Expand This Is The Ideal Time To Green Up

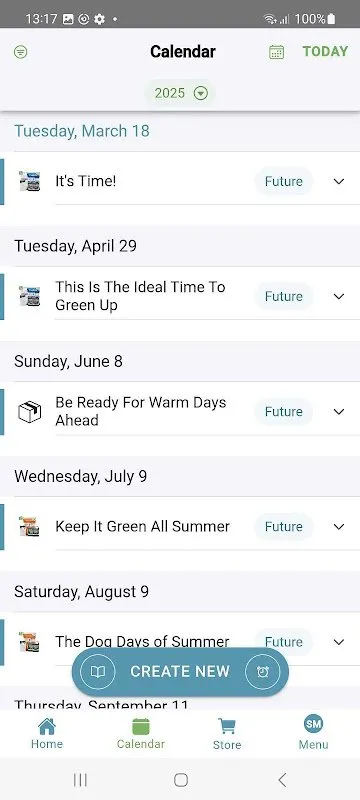click(x=339, y=296)
